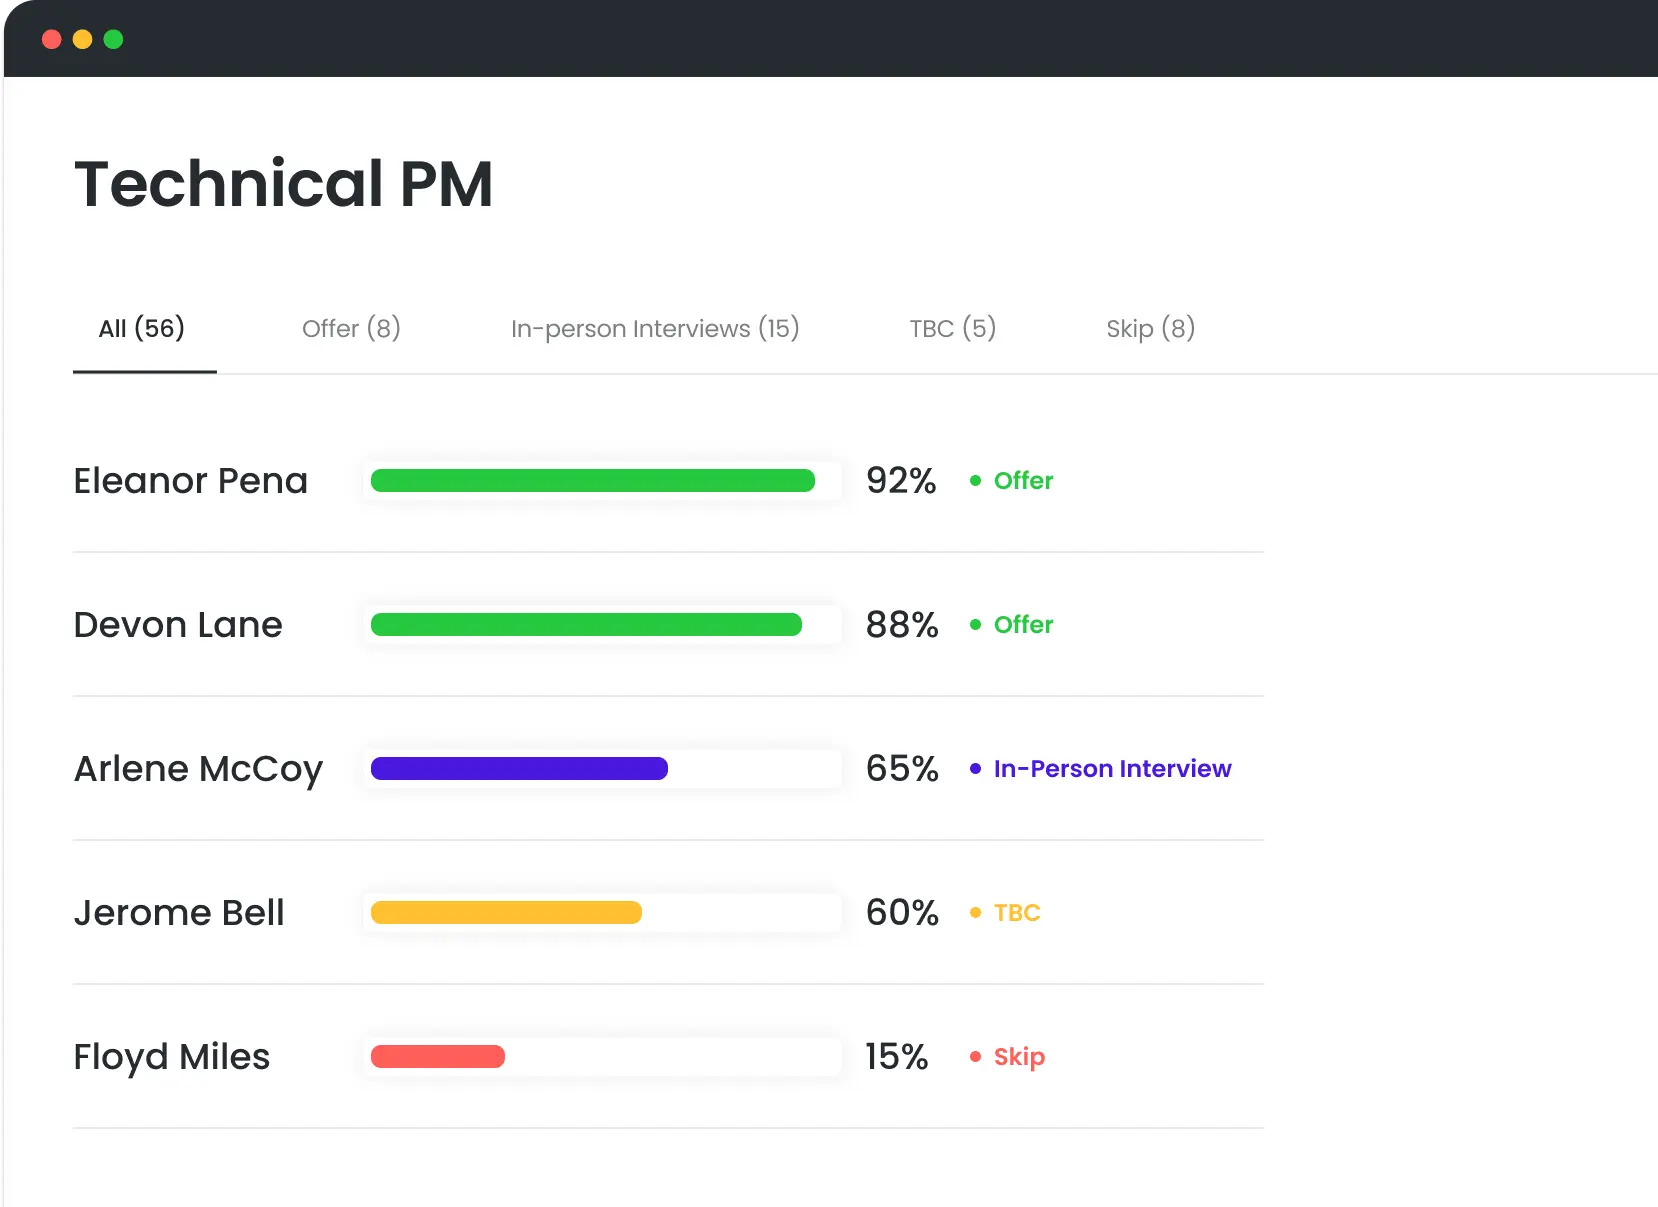Image resolution: width=1658 pixels, height=1207 pixels.
Task: Click the red Skip status dot for Floyd Miles
Action: point(976,1057)
